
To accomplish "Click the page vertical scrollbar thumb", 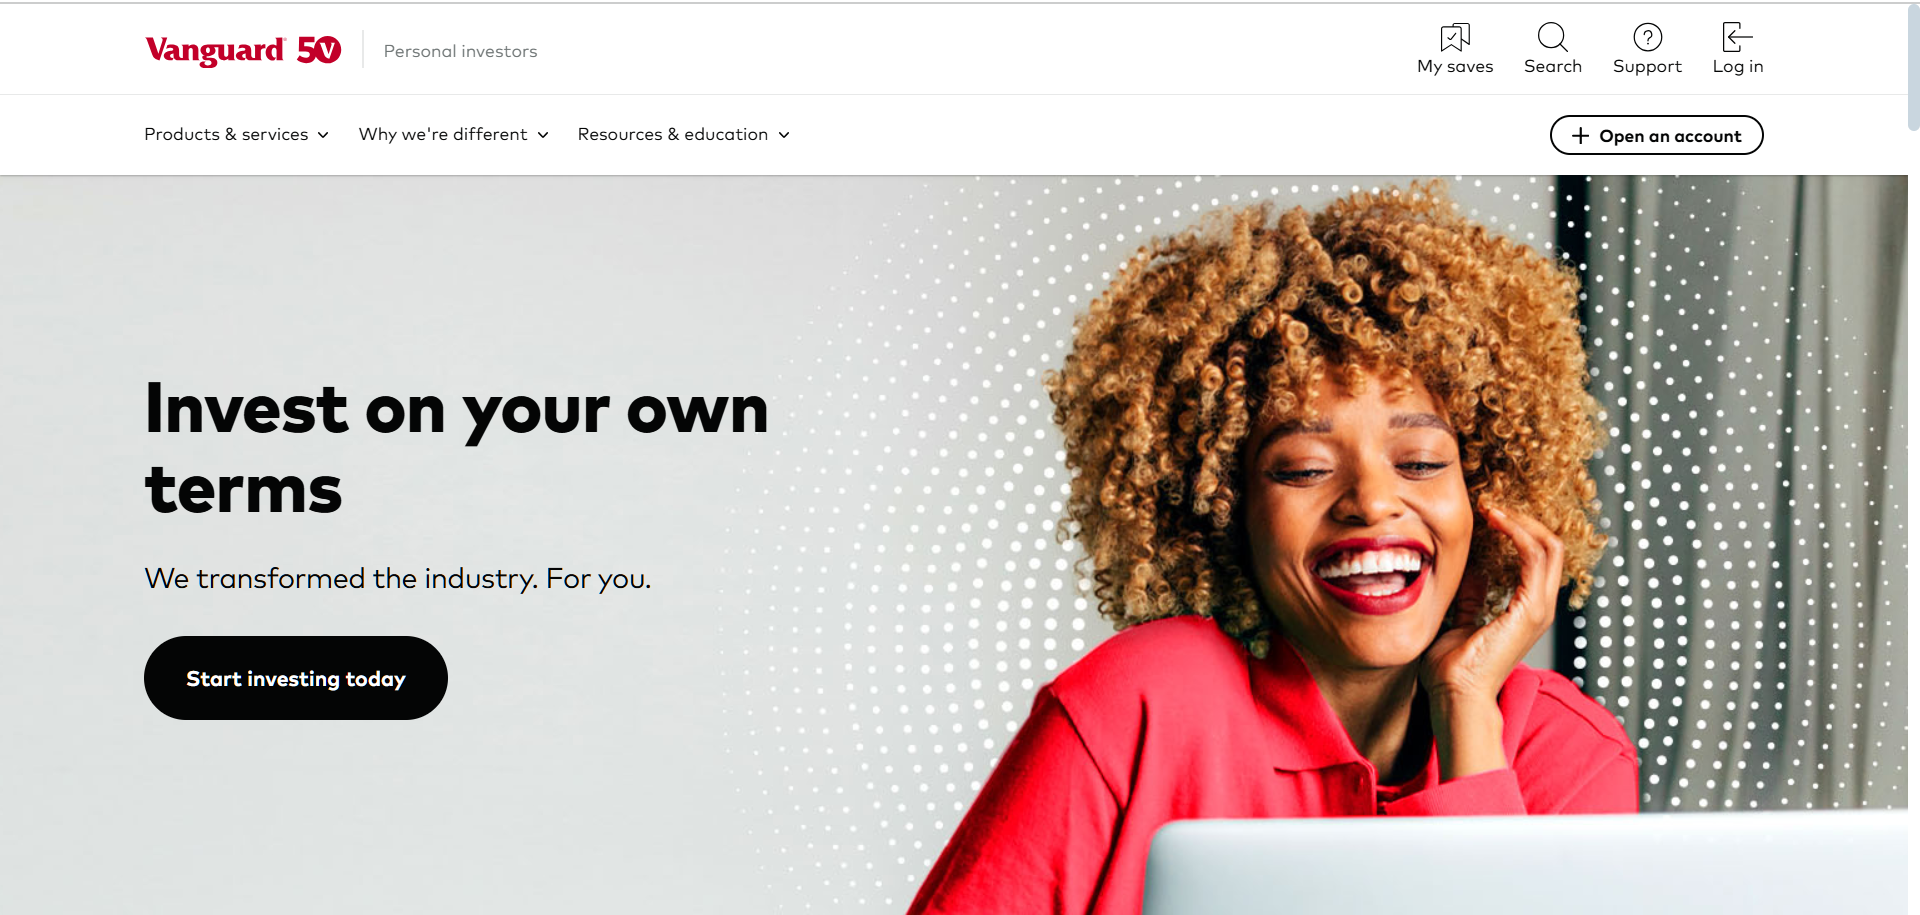I will [x=1913, y=68].
